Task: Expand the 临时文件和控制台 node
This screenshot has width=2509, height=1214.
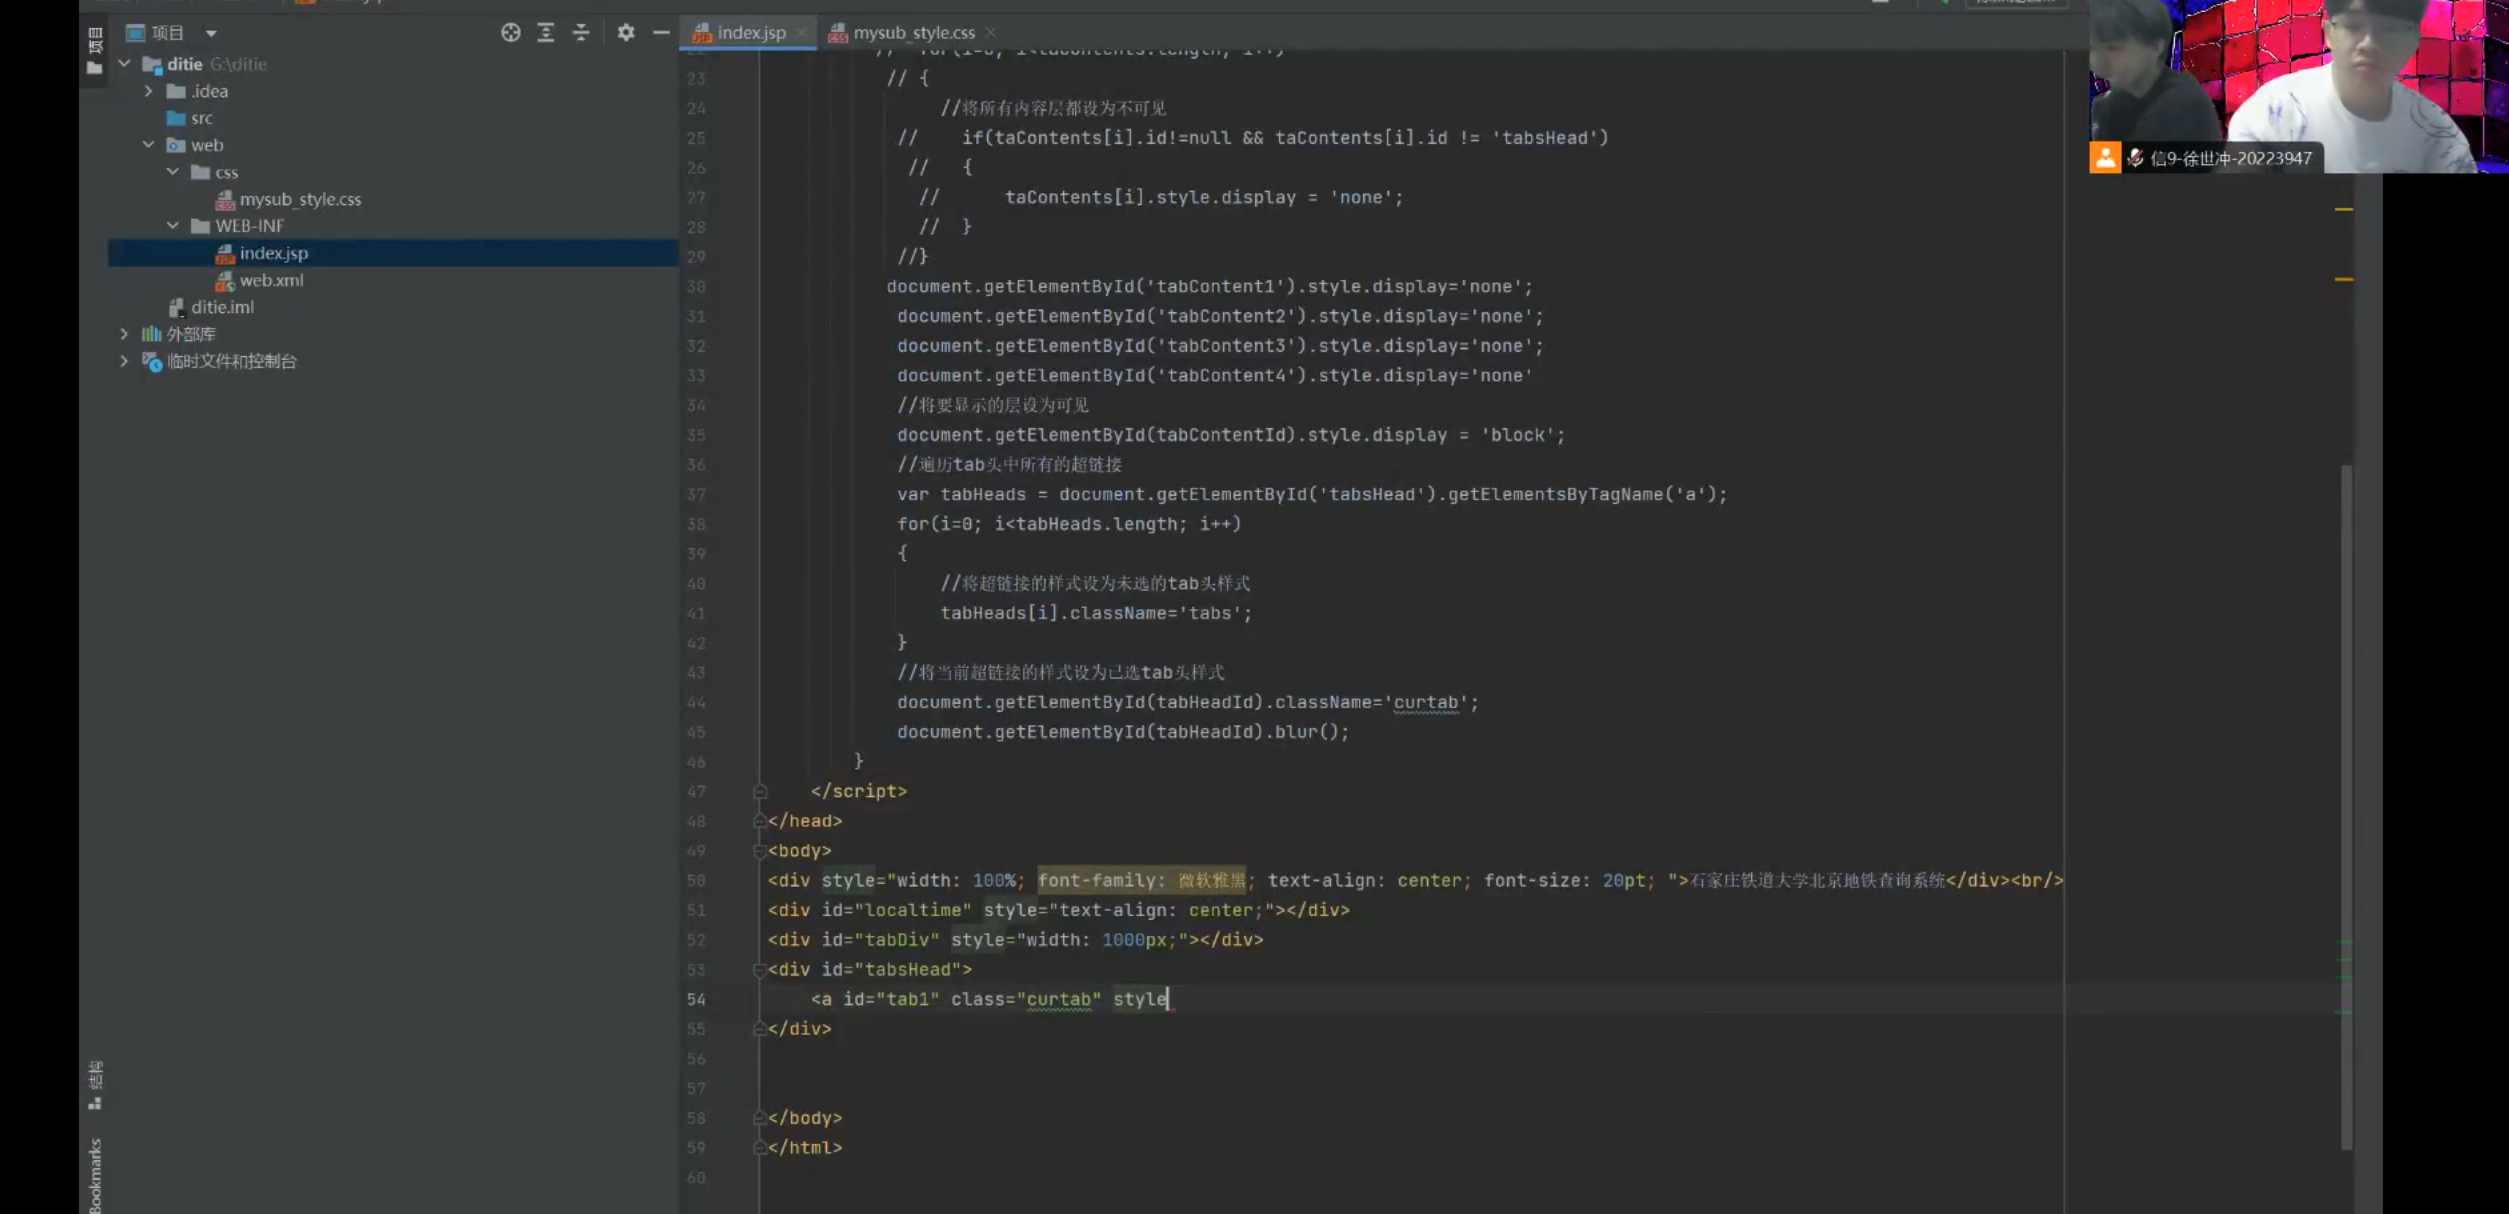Action: (124, 361)
